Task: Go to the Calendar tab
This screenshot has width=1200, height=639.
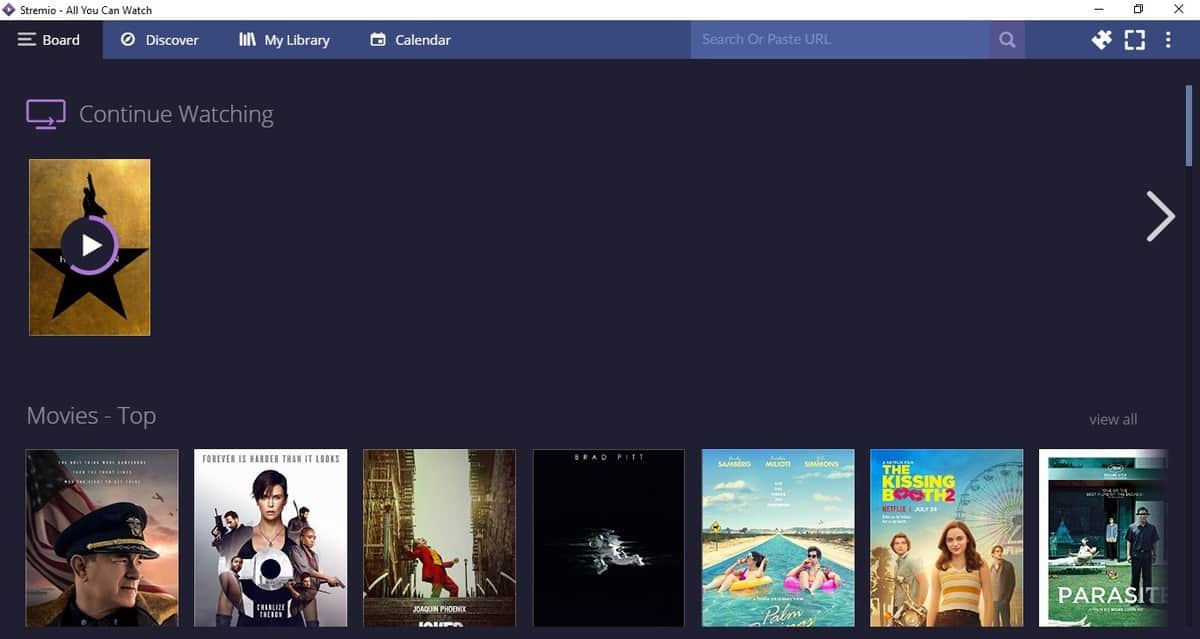Action: (x=410, y=40)
